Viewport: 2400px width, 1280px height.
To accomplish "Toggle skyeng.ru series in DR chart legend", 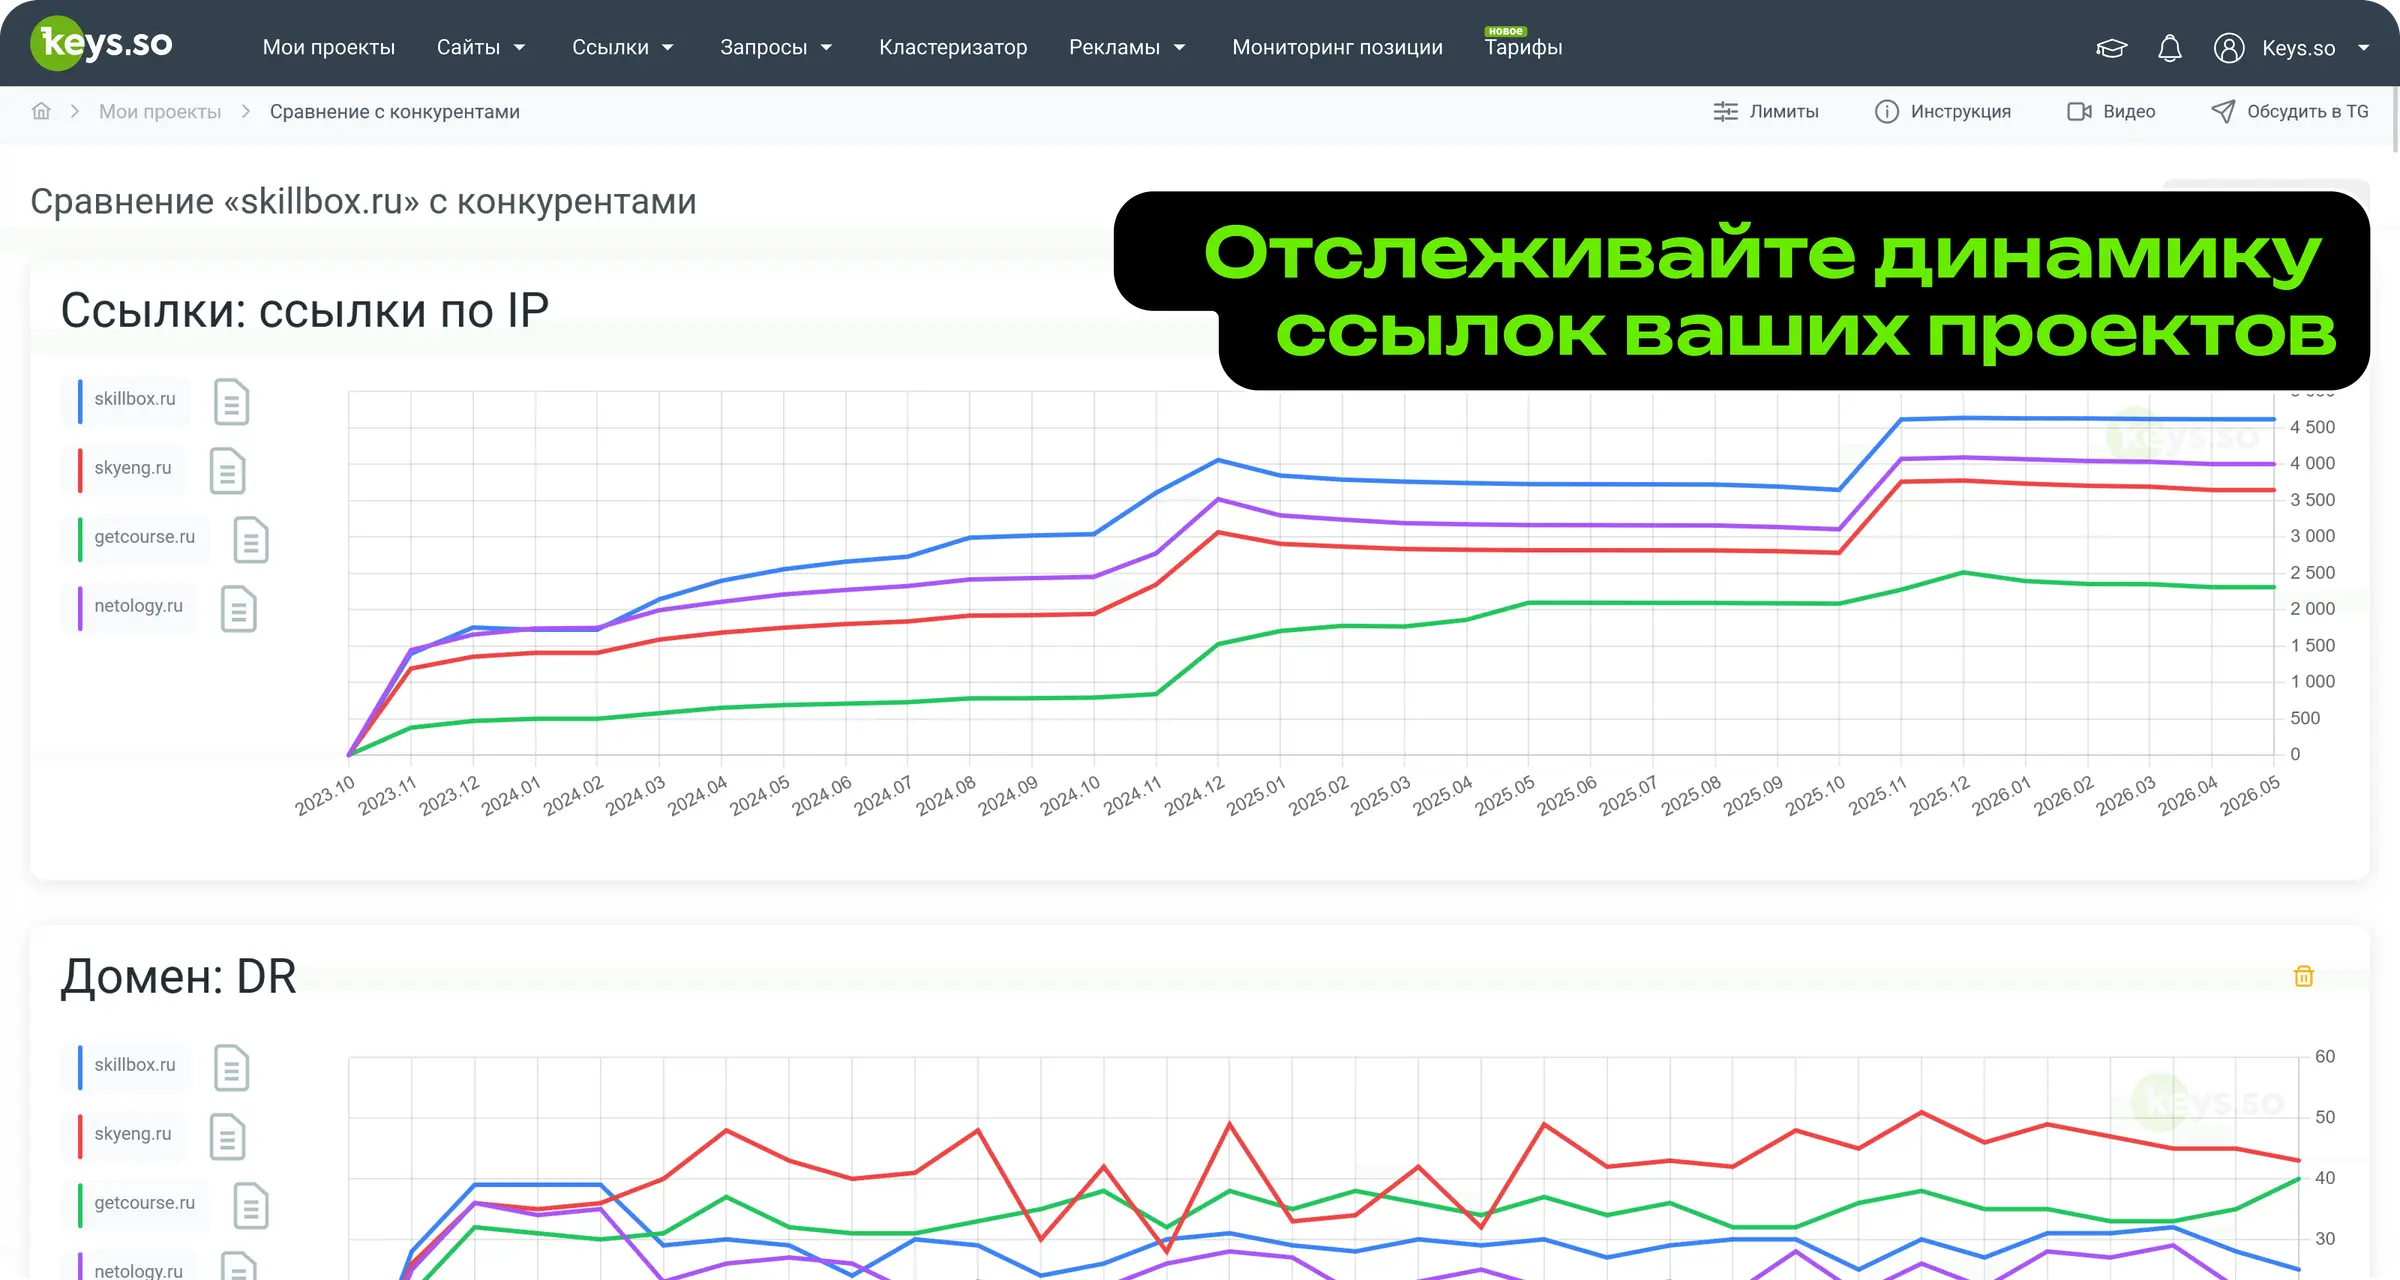I will (125, 1135).
